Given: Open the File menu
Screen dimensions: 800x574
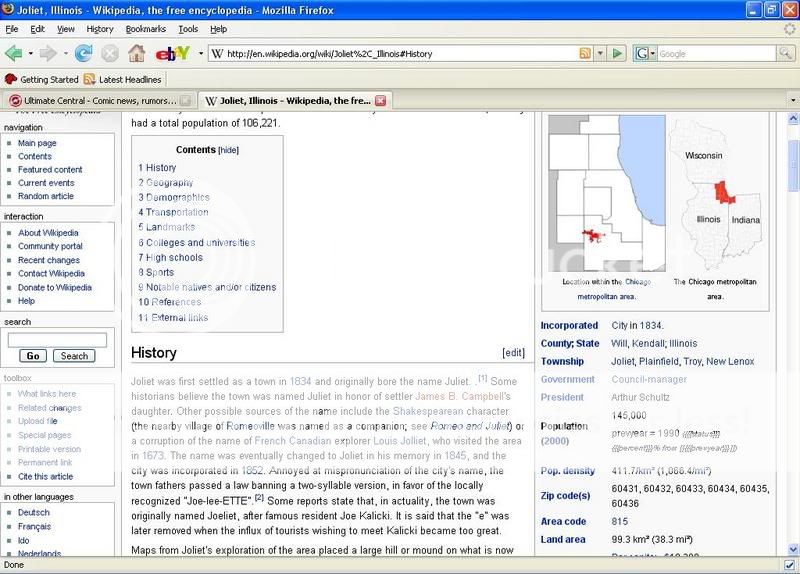Looking at the screenshot, I should (11, 29).
